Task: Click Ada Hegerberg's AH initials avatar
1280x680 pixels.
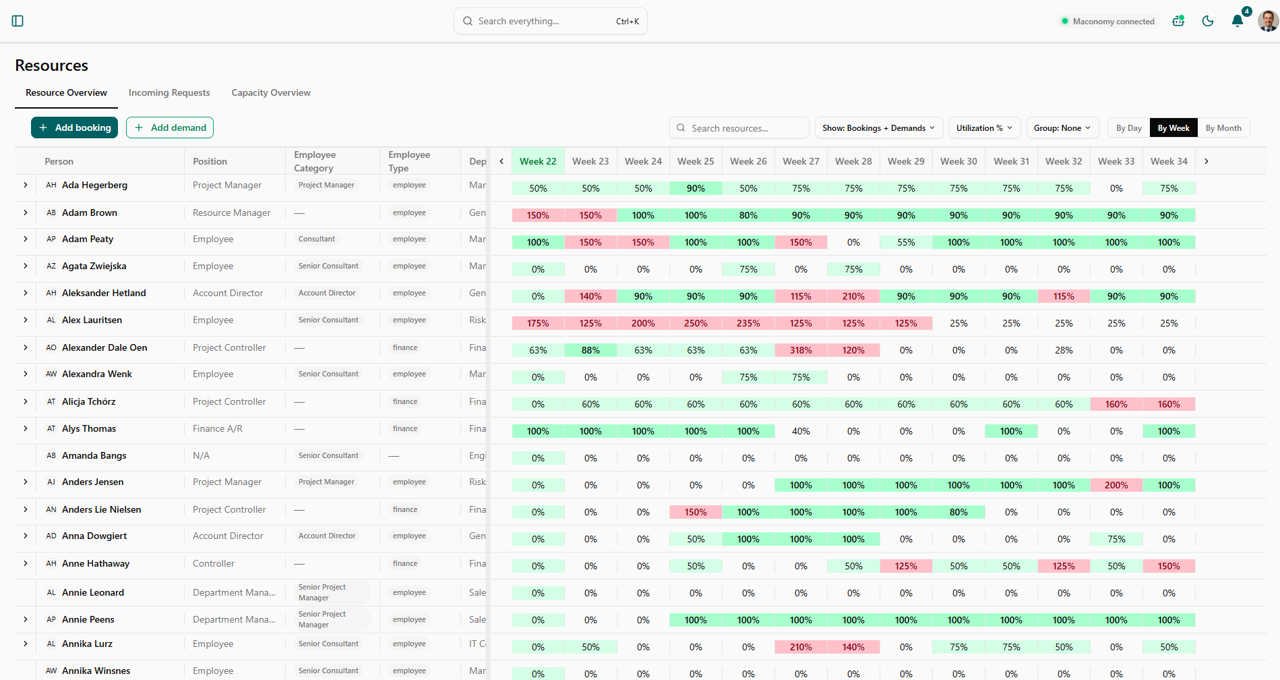Action: [x=51, y=185]
